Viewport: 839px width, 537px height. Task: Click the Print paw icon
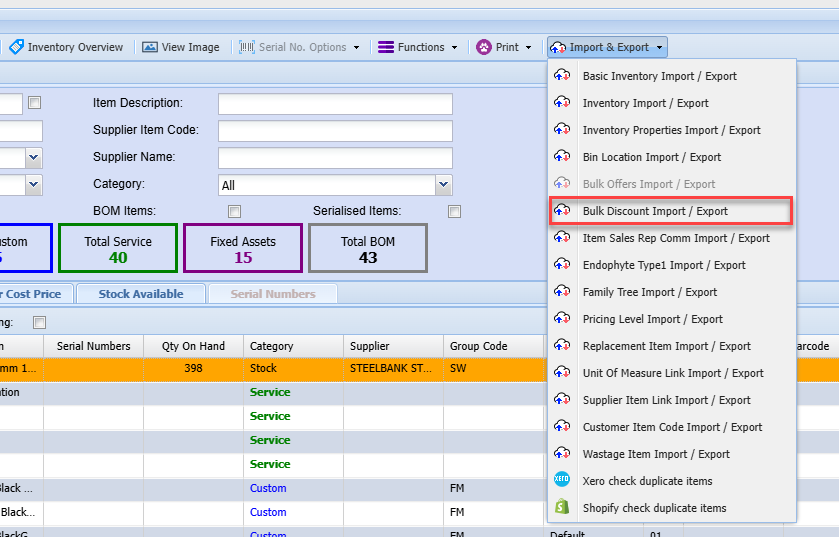click(x=484, y=47)
